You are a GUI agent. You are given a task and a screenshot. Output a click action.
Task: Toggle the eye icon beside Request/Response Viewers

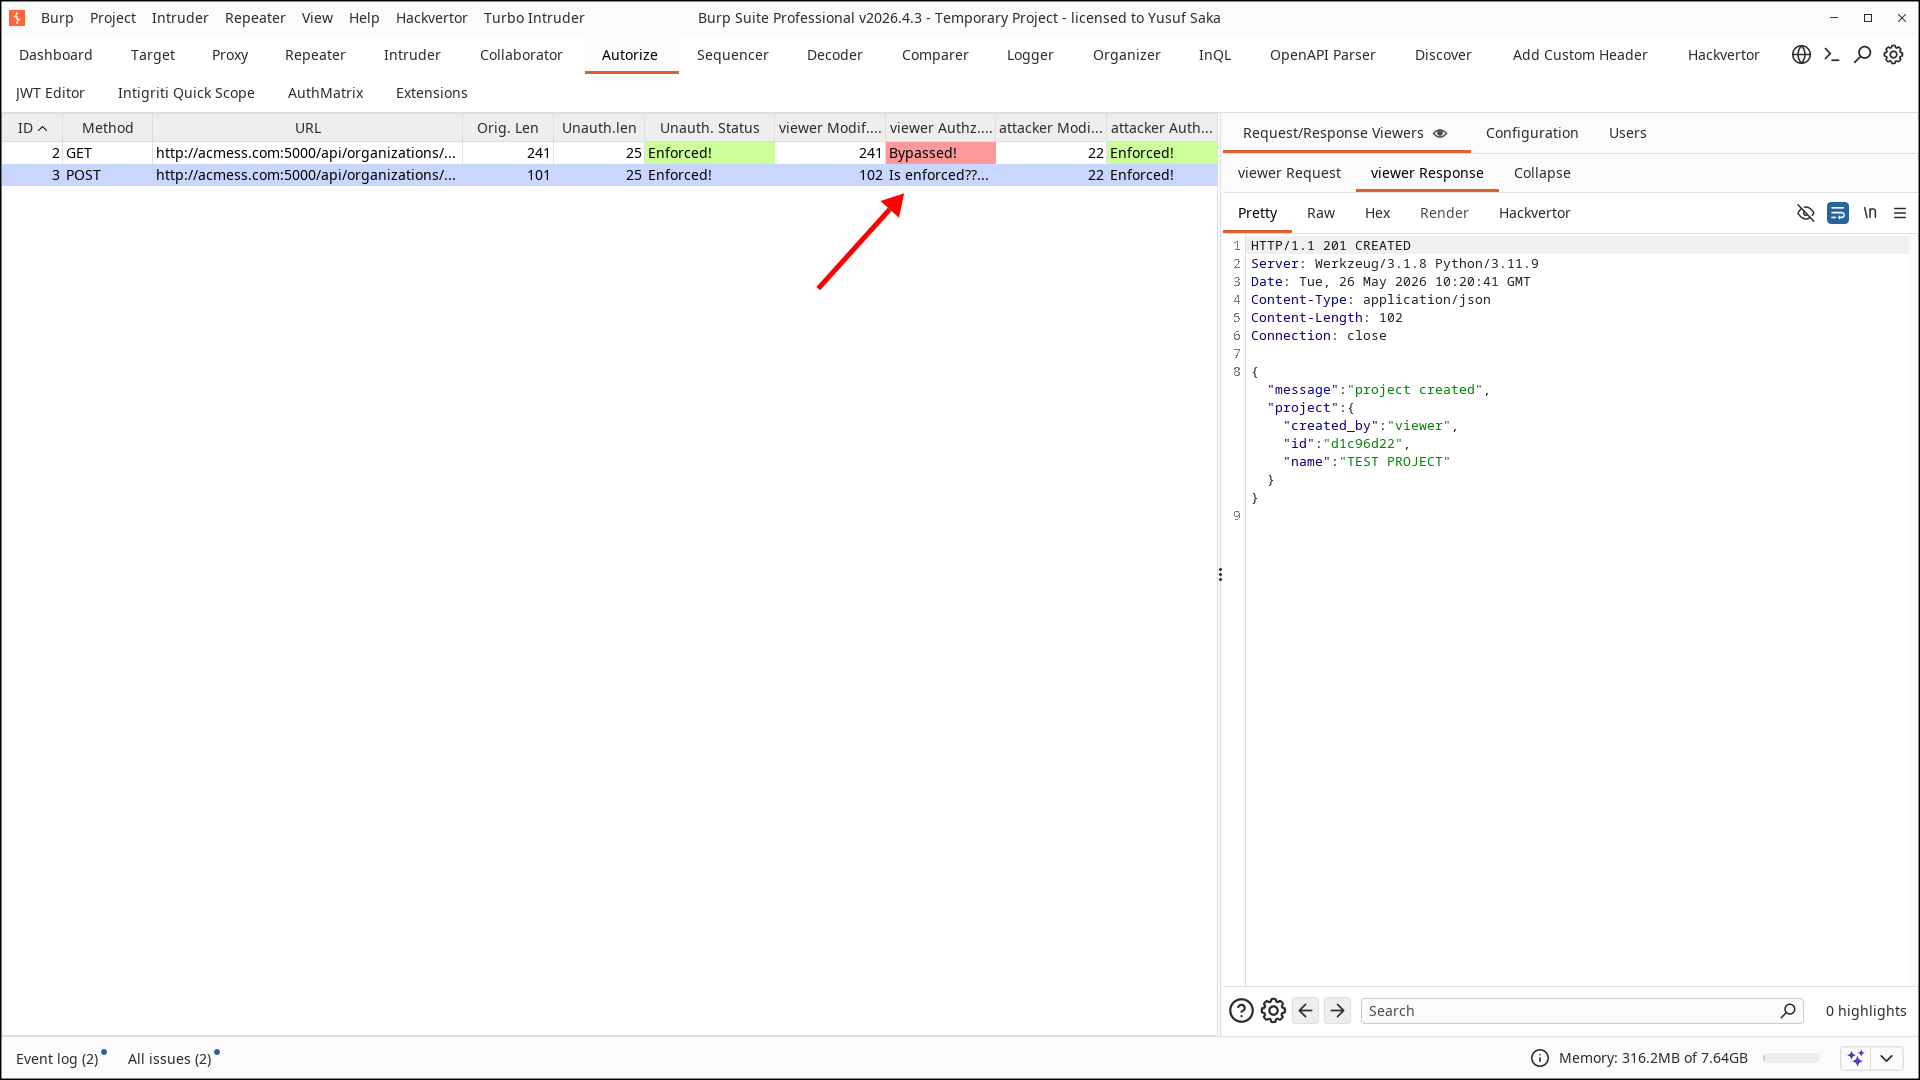[x=1440, y=133]
